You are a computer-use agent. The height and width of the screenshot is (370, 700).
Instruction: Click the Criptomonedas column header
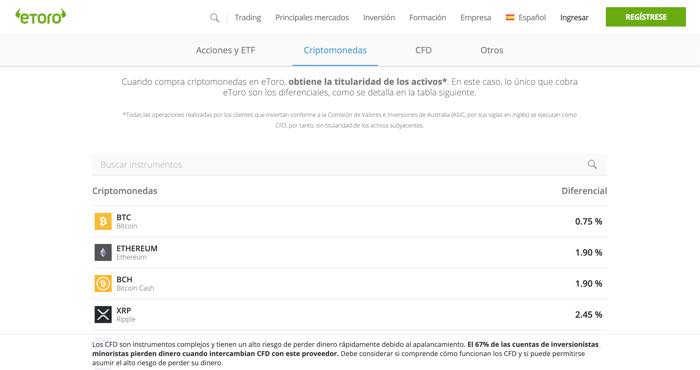(x=125, y=191)
